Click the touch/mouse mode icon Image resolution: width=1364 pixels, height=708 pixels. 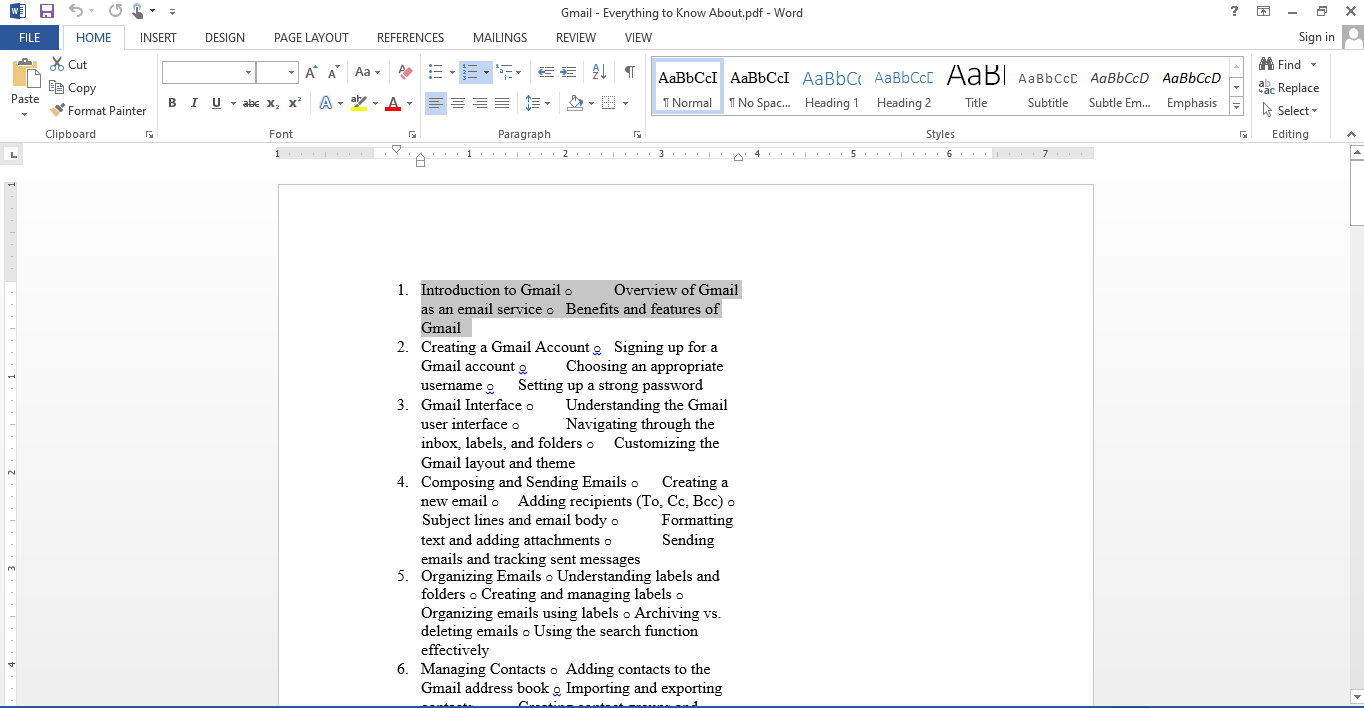(137, 12)
